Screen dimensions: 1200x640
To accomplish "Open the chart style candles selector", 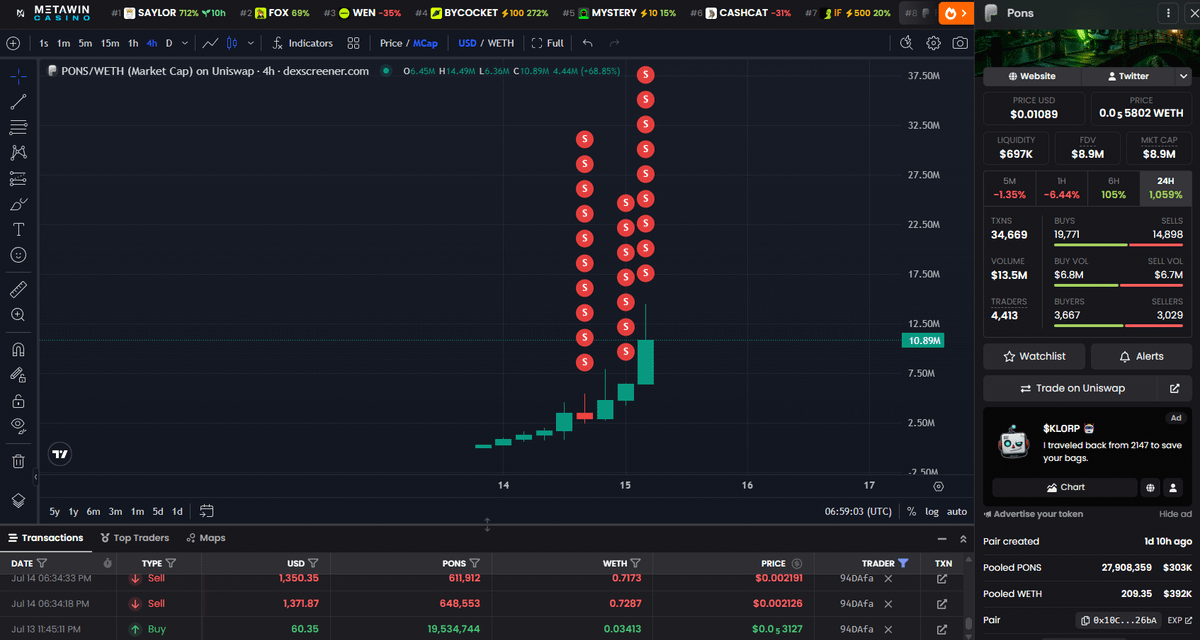I will [x=232, y=43].
